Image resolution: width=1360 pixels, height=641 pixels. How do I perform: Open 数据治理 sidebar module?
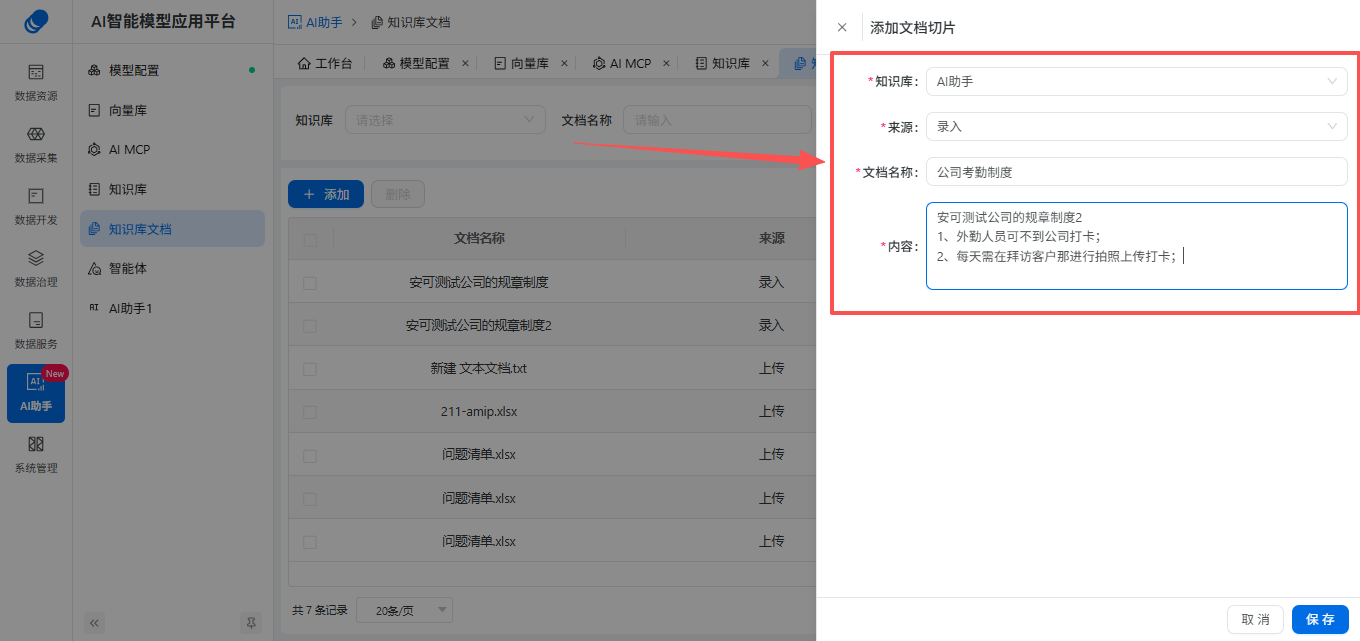(x=36, y=268)
